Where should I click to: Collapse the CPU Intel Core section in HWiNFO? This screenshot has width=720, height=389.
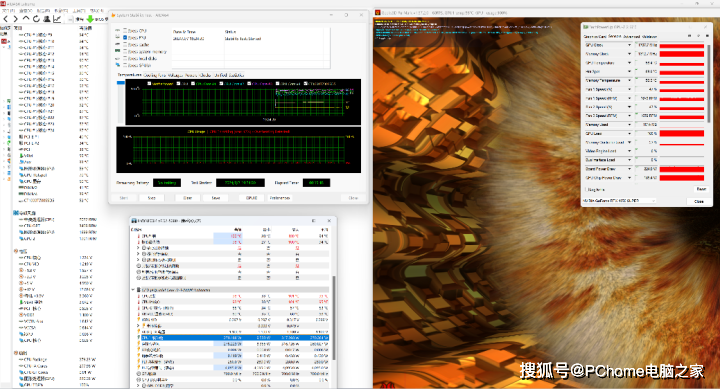point(133,290)
